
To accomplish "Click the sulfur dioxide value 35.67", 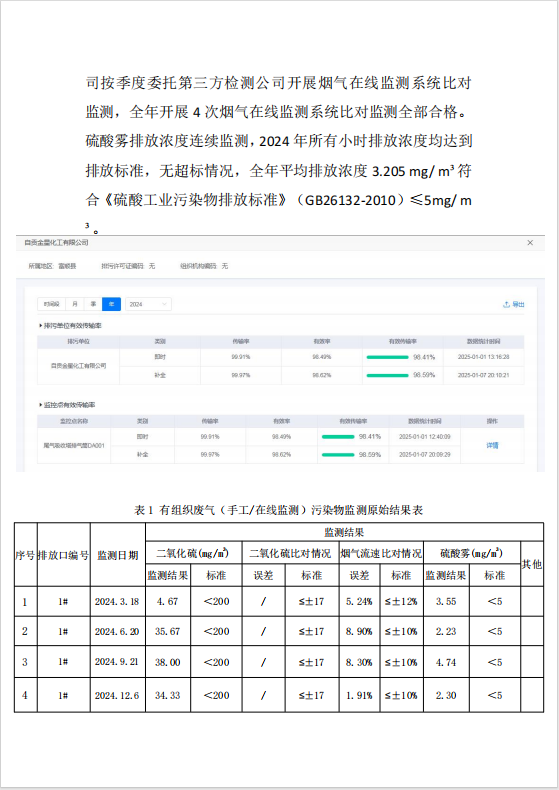I will (168, 632).
